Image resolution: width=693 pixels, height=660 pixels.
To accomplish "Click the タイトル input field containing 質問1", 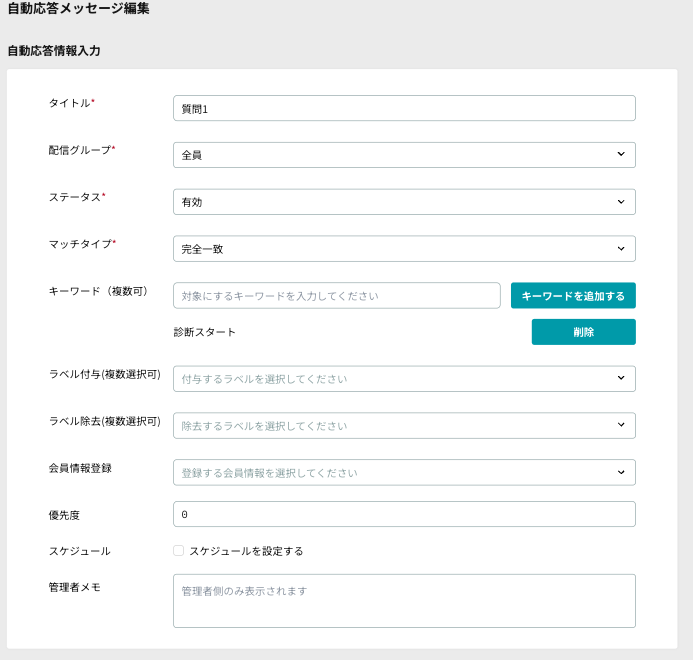I will (404, 108).
